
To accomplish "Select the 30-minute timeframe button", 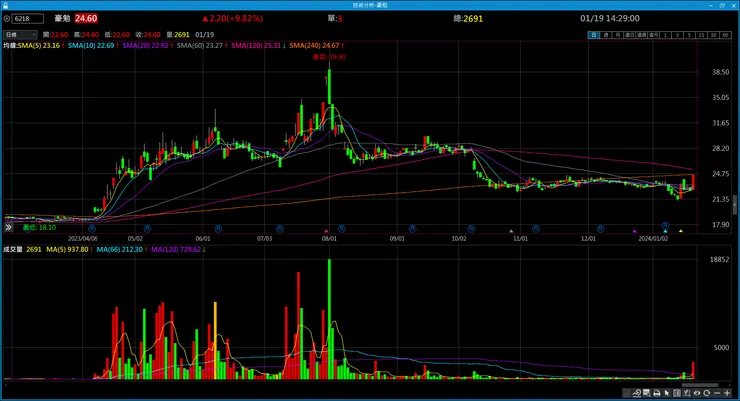I will [x=714, y=35].
